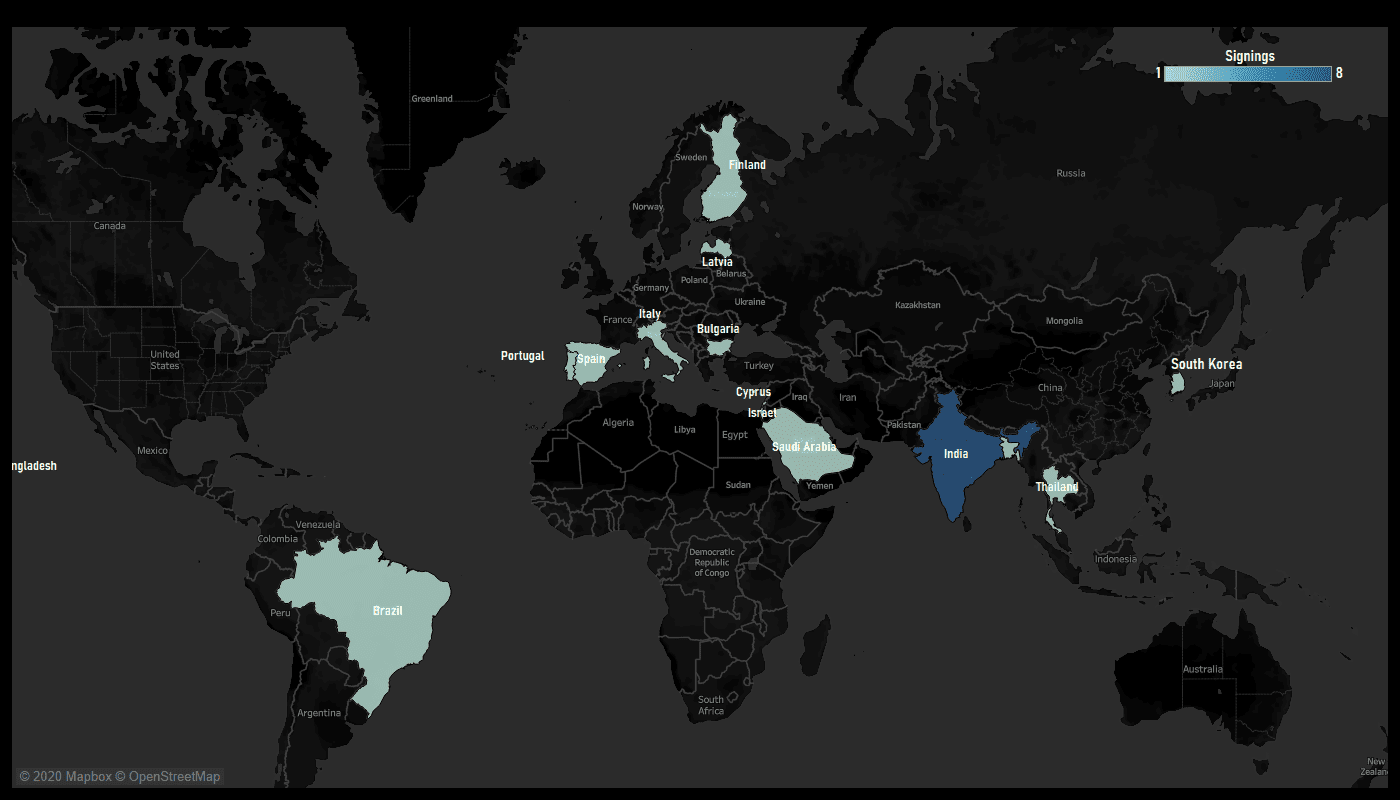1400x800 pixels.
Task: Click the legend minimum value 1
Action: pyautogui.click(x=1159, y=73)
